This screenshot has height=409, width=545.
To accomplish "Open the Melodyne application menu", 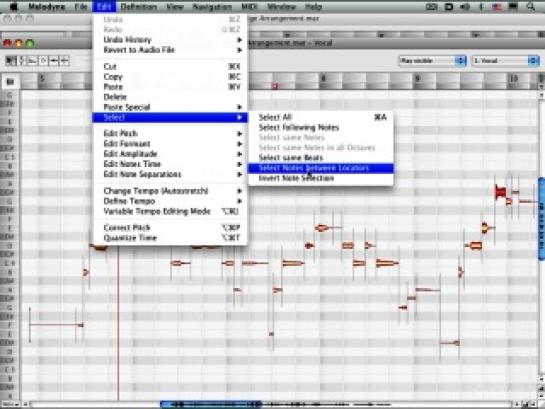I will pos(47,7).
